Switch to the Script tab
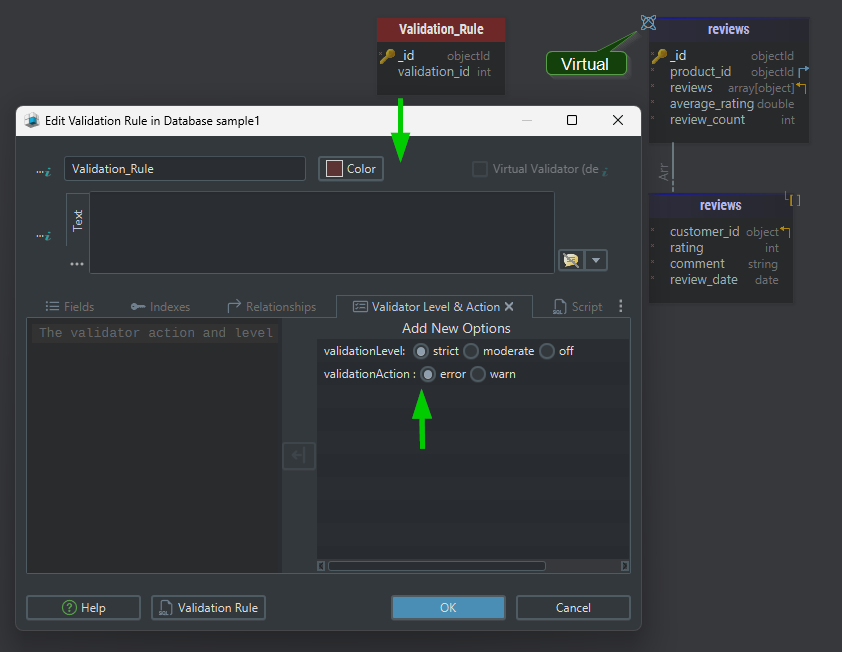Image resolution: width=842 pixels, height=652 pixels. tap(578, 307)
